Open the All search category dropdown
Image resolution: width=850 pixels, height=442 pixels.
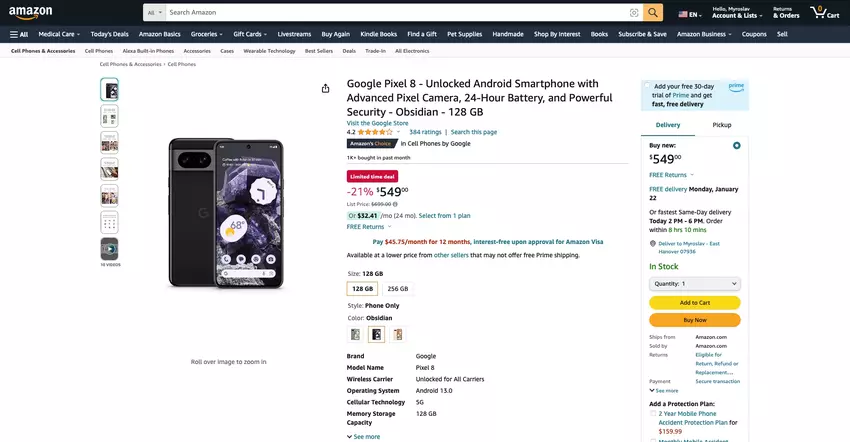pos(154,13)
